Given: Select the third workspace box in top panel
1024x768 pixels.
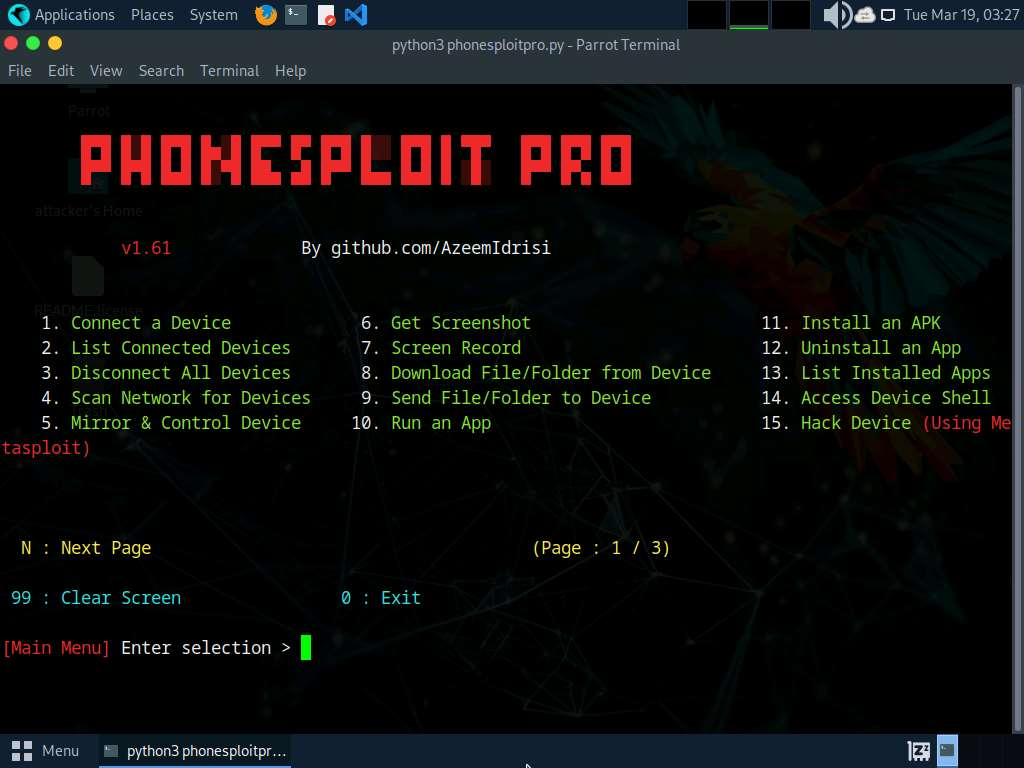Looking at the screenshot, I should (791, 14).
